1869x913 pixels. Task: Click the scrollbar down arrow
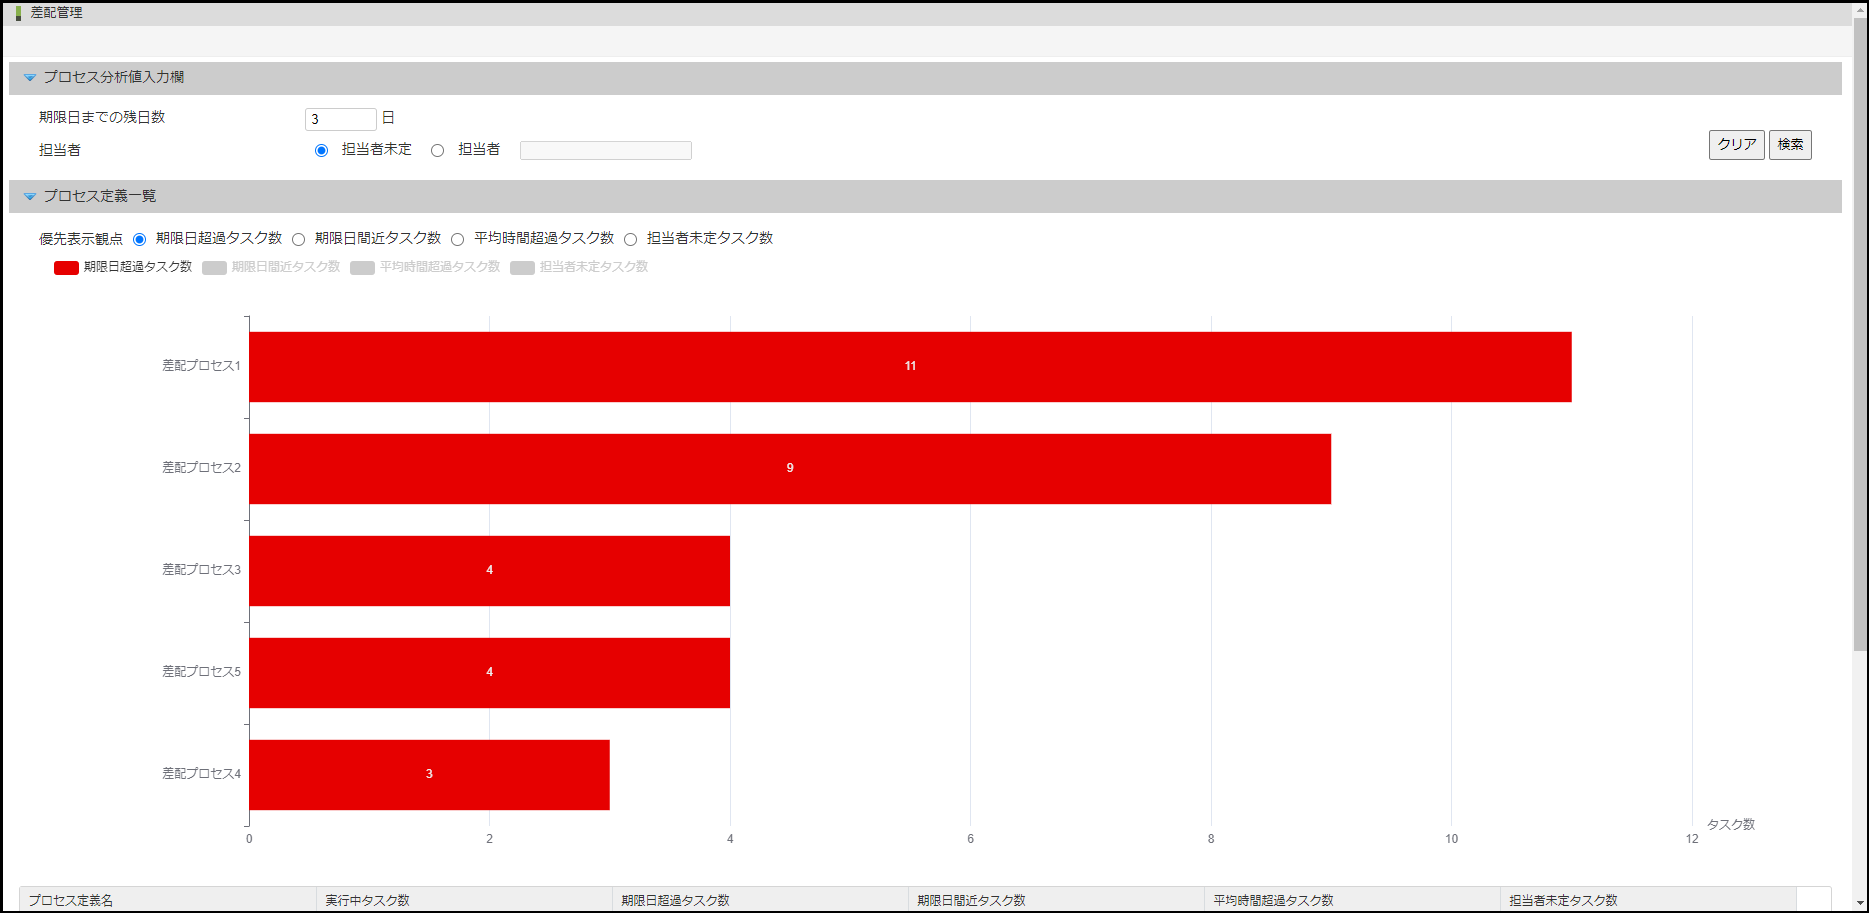coord(1860,903)
